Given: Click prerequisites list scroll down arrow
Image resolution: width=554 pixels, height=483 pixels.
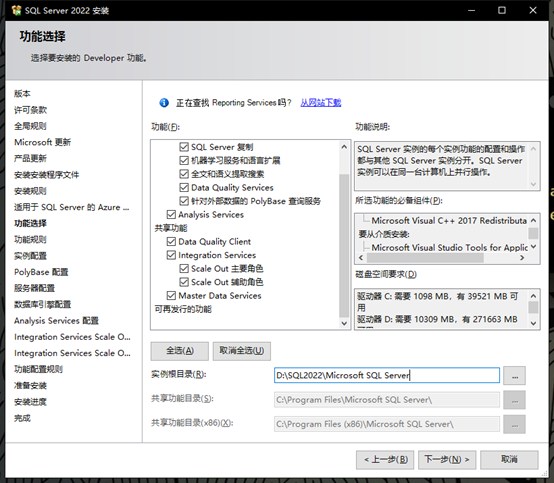Looking at the screenshot, I should (x=533, y=247).
